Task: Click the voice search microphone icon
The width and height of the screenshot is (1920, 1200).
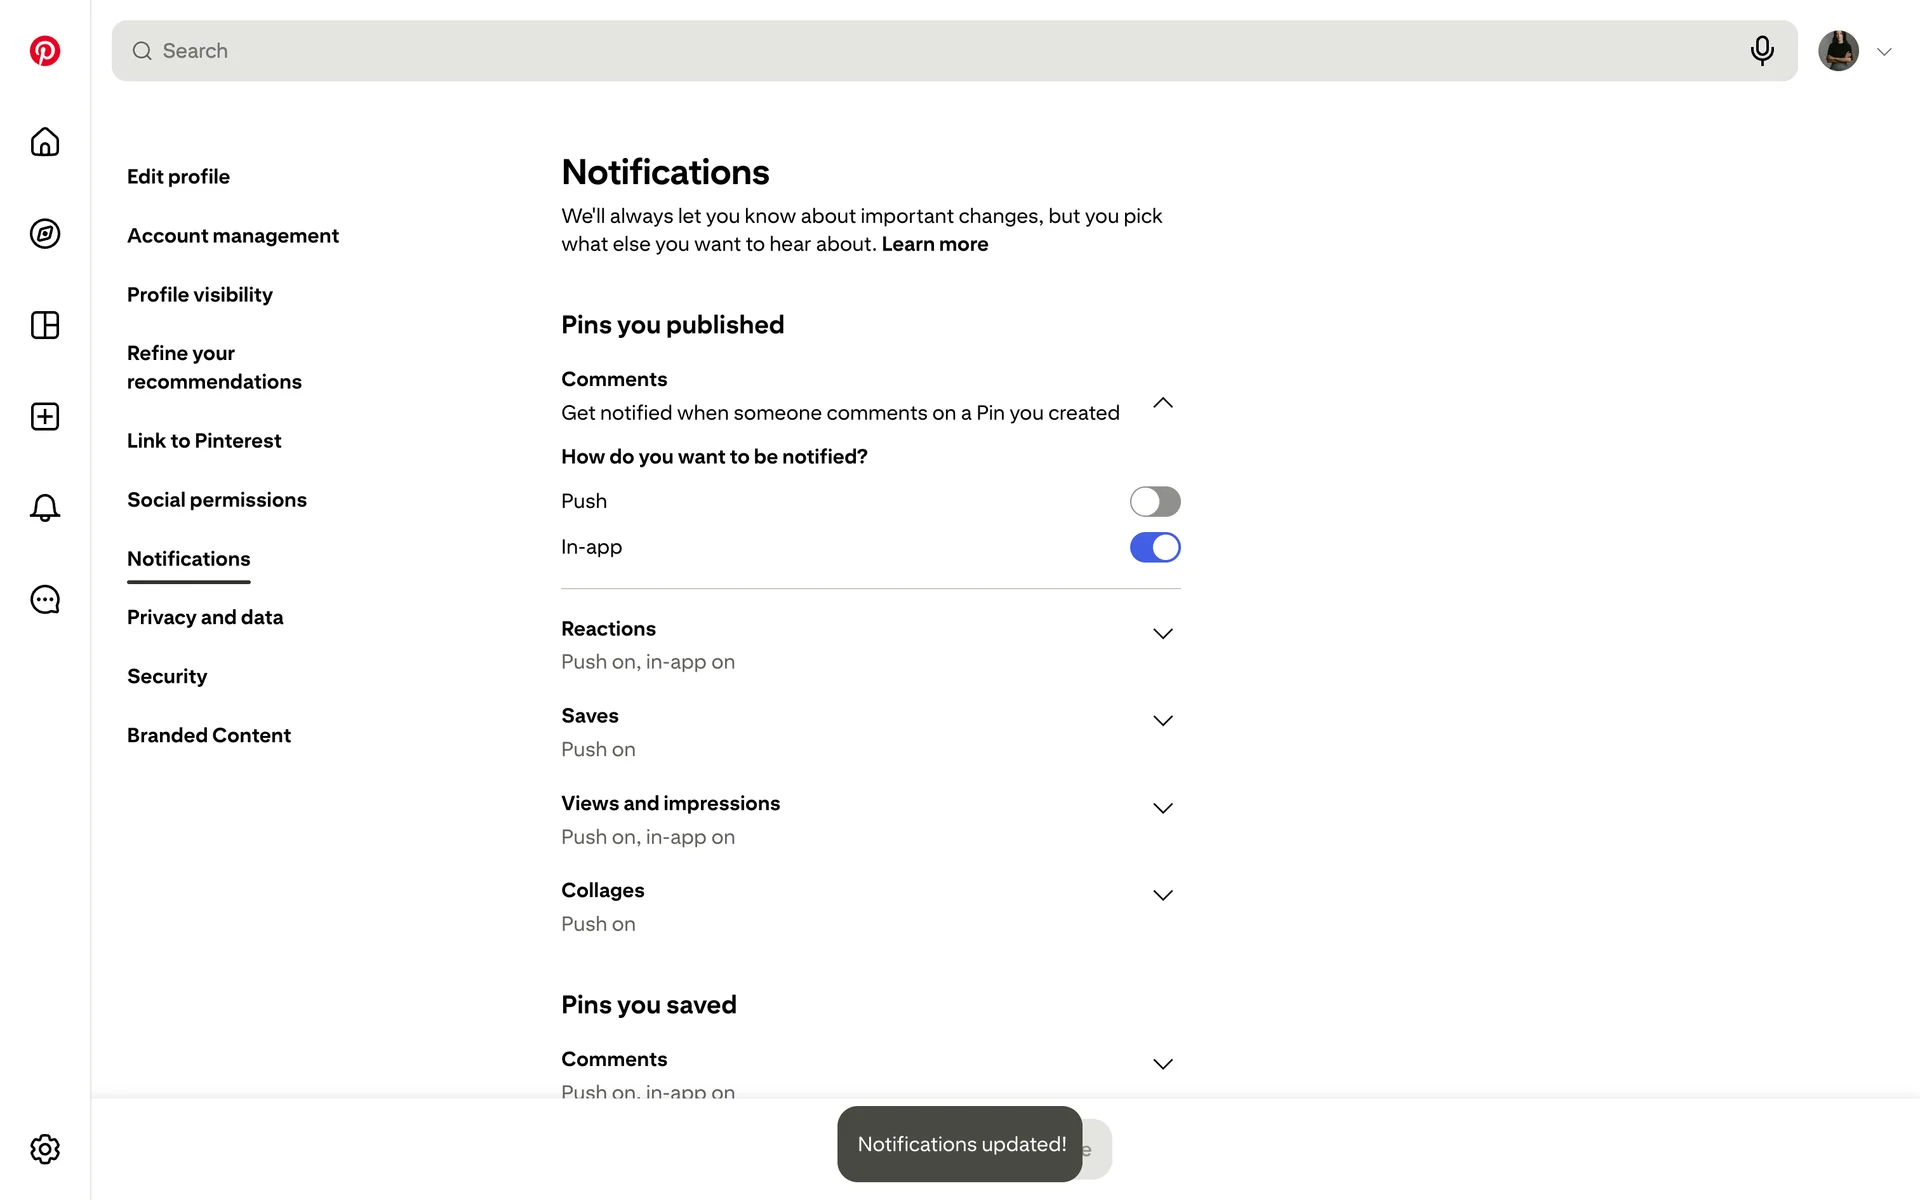Action: tap(1762, 51)
